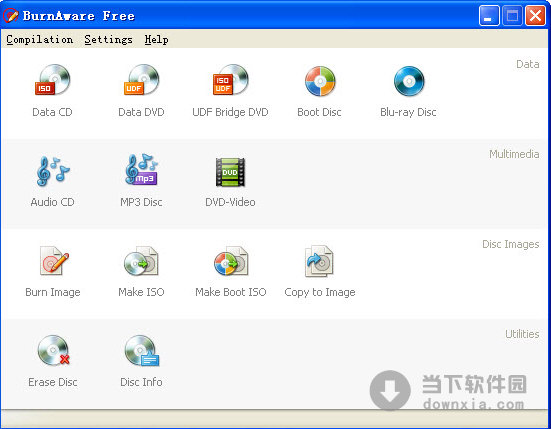551x429 pixels.
Task: Select the Erase Disc icon
Action: 53,350
